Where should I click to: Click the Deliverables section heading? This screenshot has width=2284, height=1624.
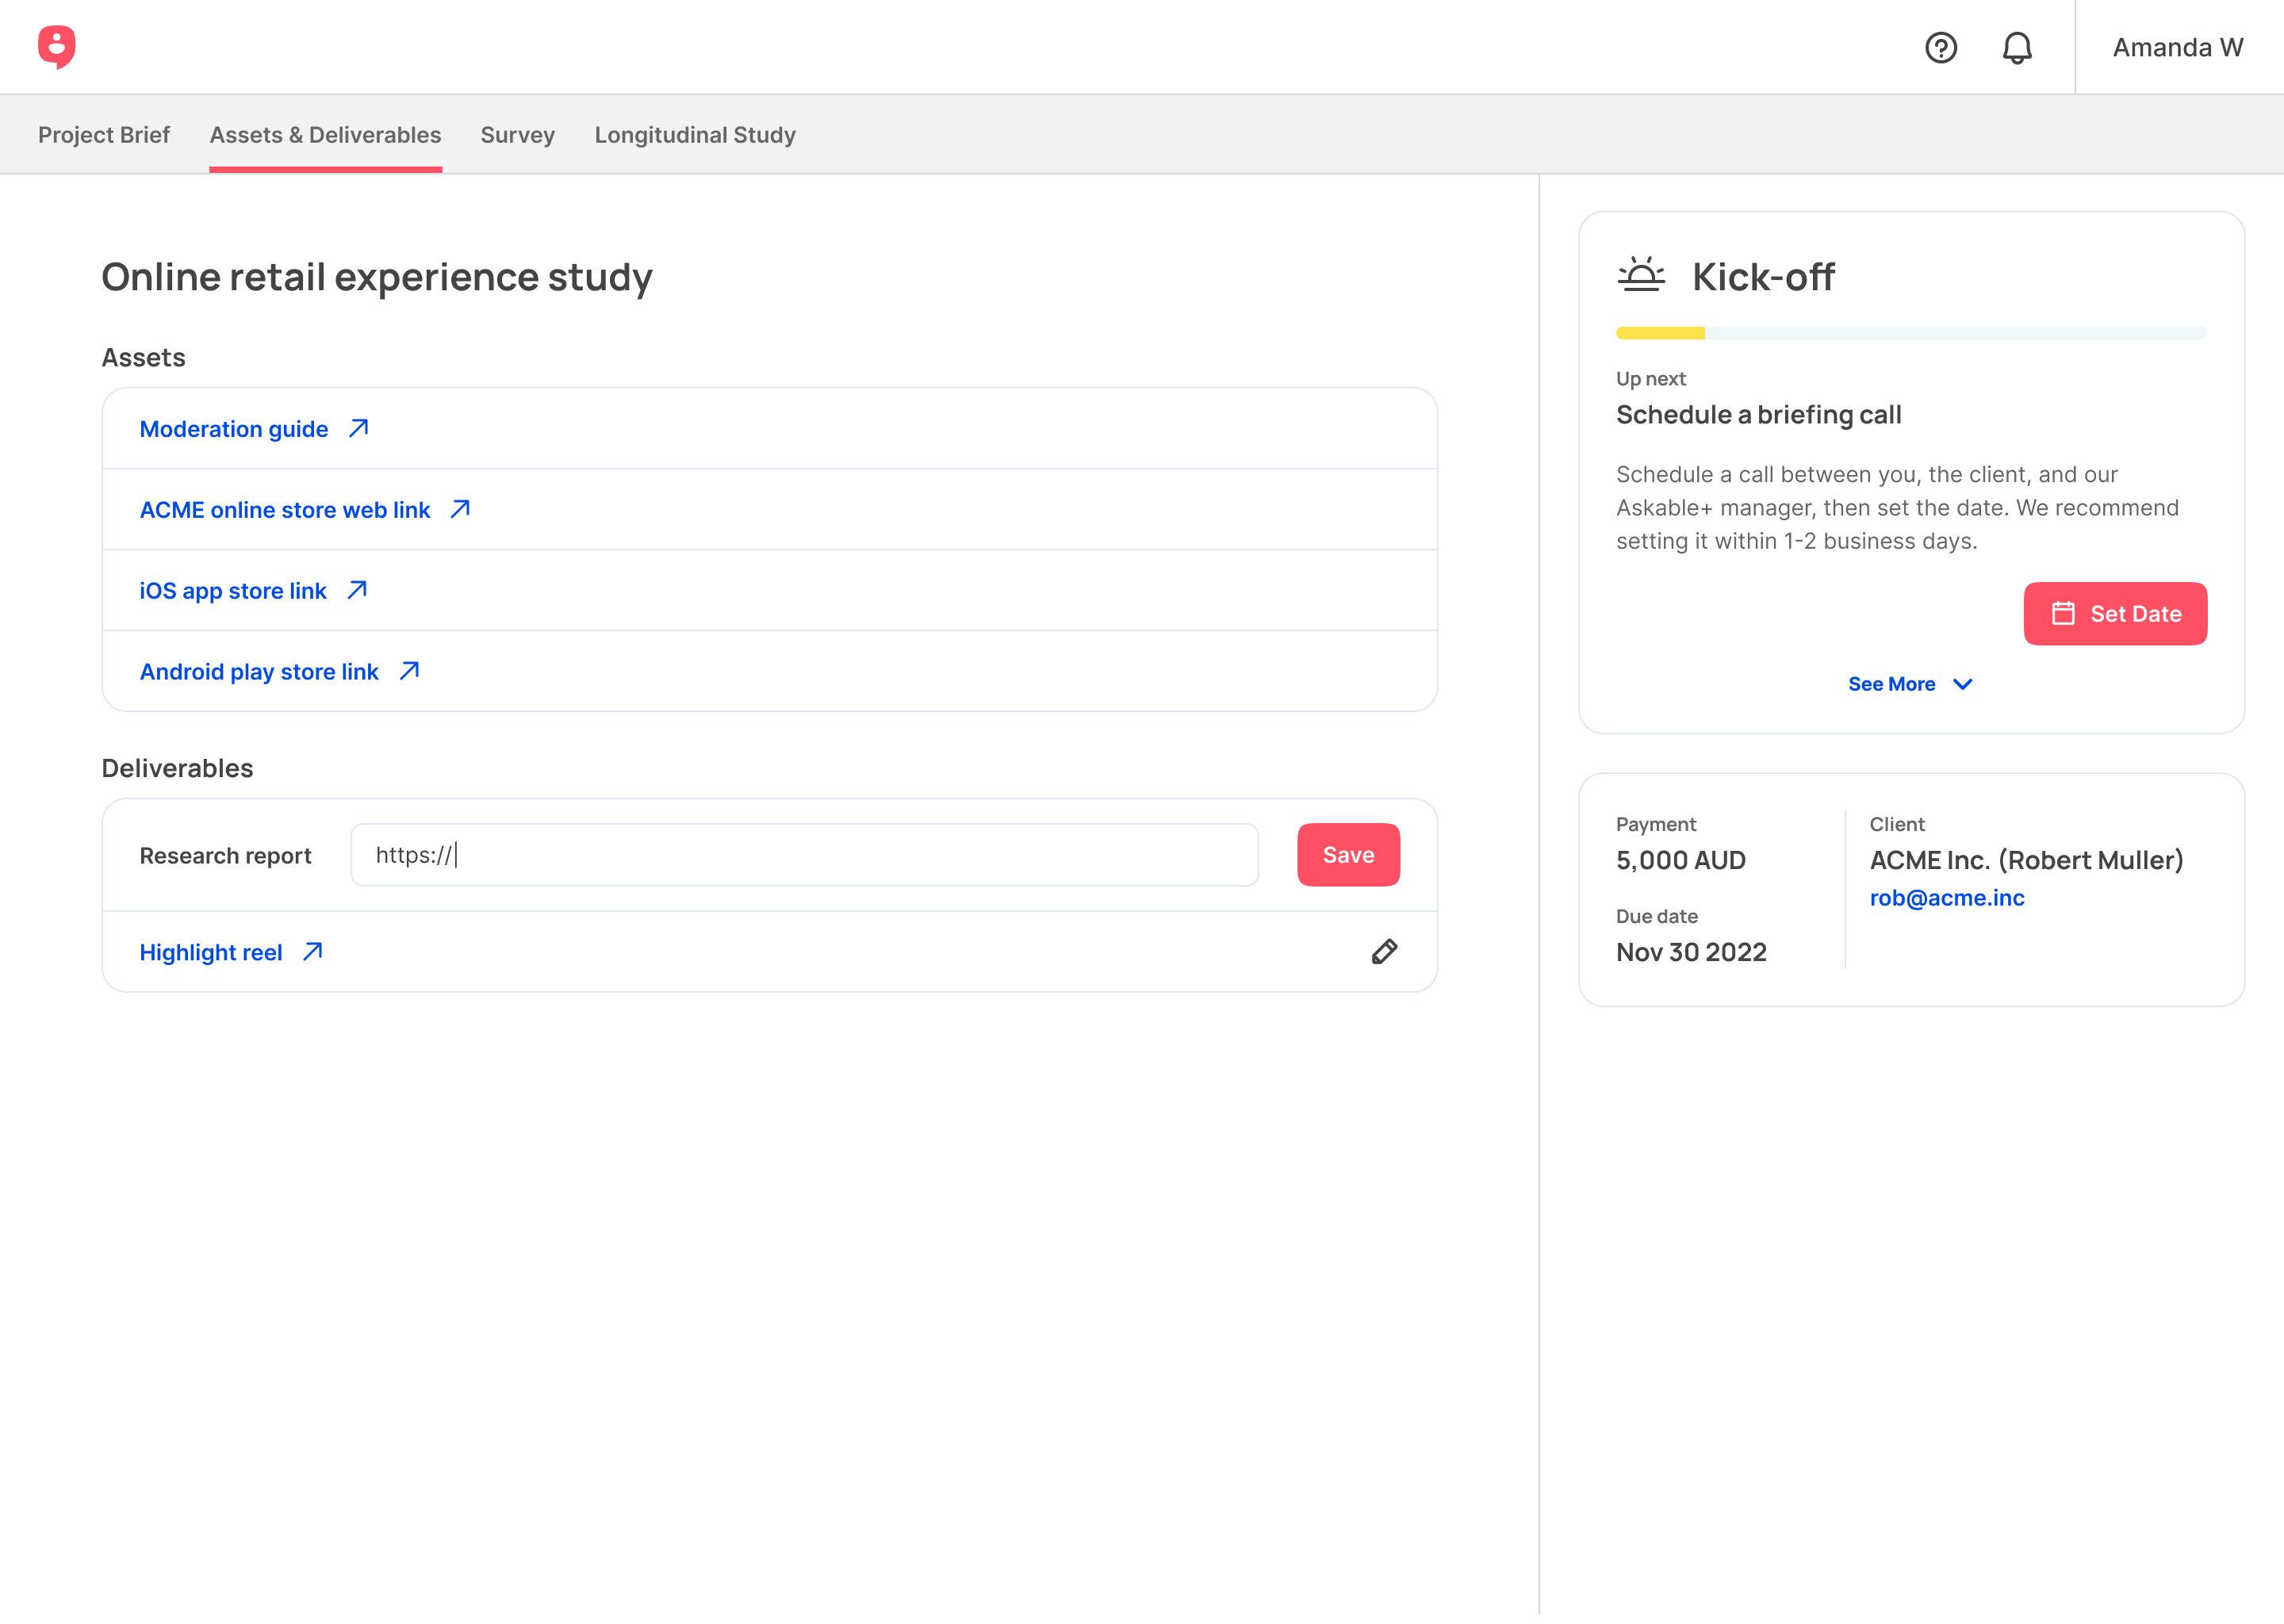tap(177, 768)
